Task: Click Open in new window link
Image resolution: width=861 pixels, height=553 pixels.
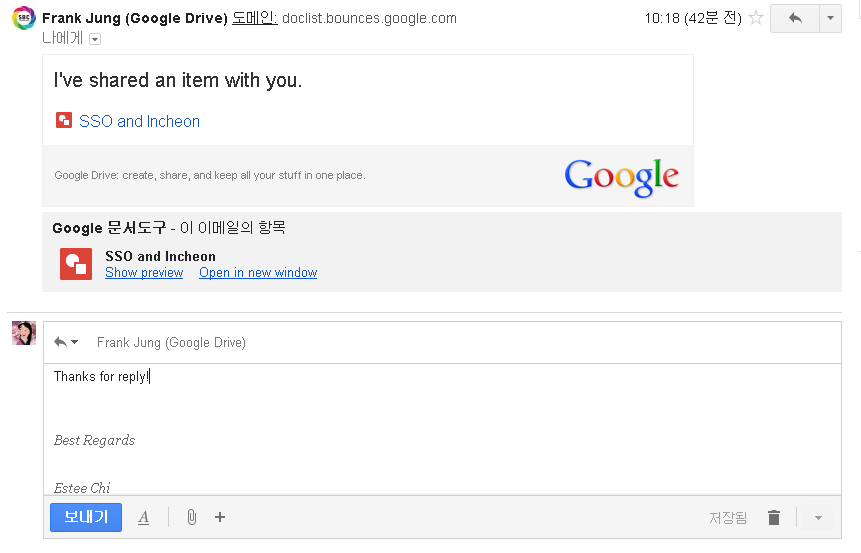Action: point(258,272)
